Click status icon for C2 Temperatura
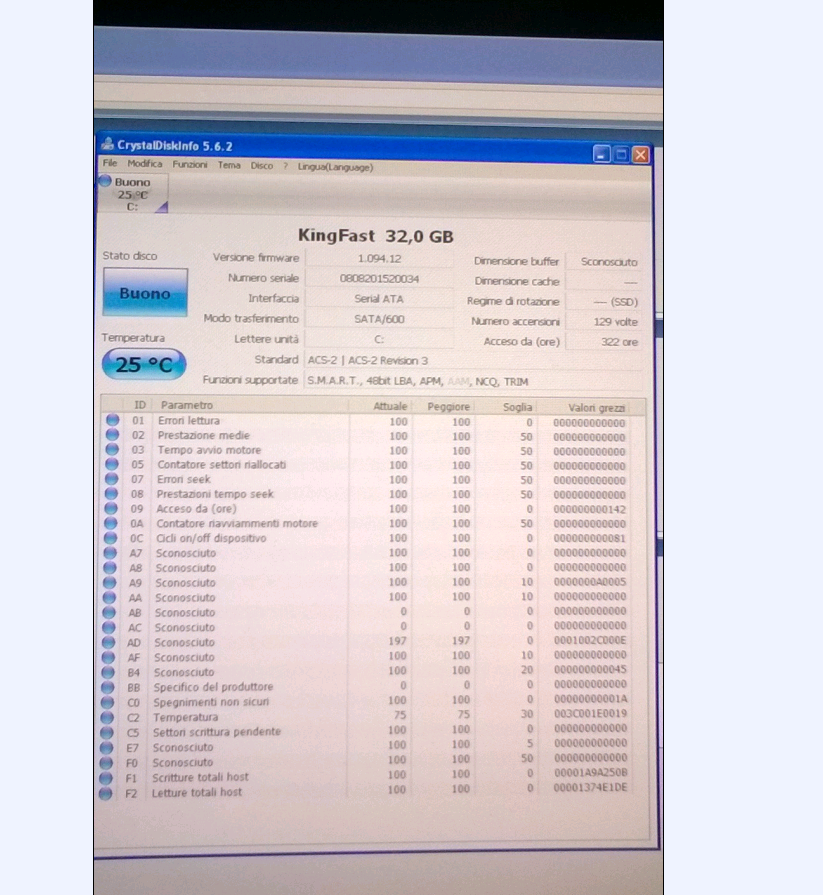 tap(107, 717)
